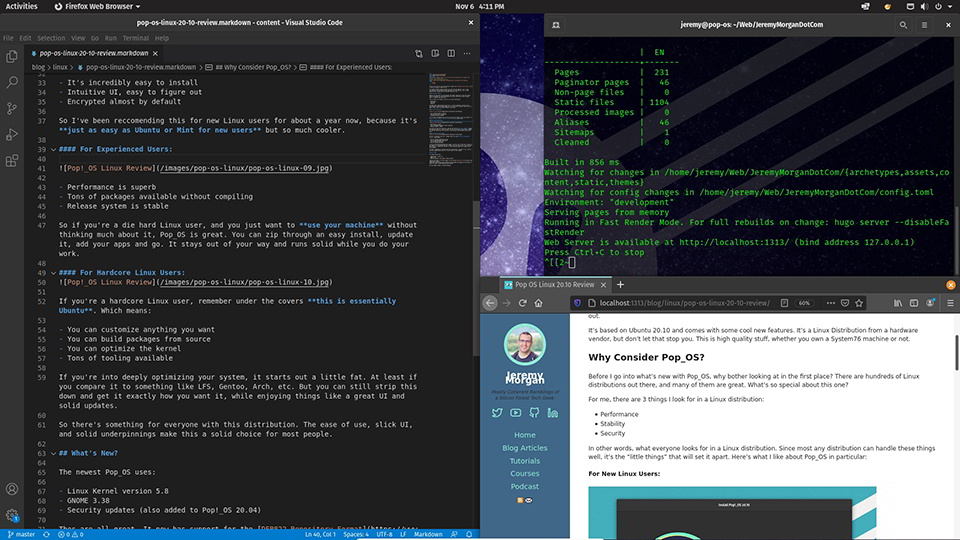Screen dimensions: 960x540
Task: Open Firefox page actions ellipsis
Action: pyautogui.click(x=830, y=303)
